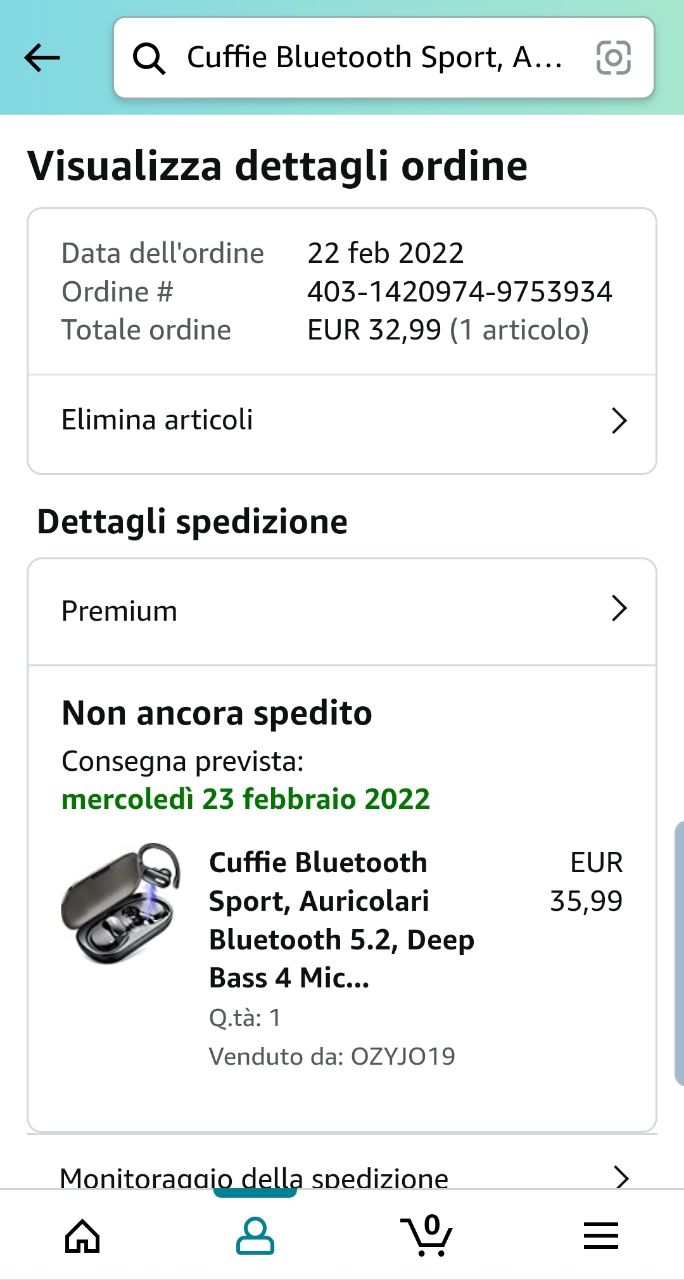Expand Elimina articoli chevron

coord(619,421)
